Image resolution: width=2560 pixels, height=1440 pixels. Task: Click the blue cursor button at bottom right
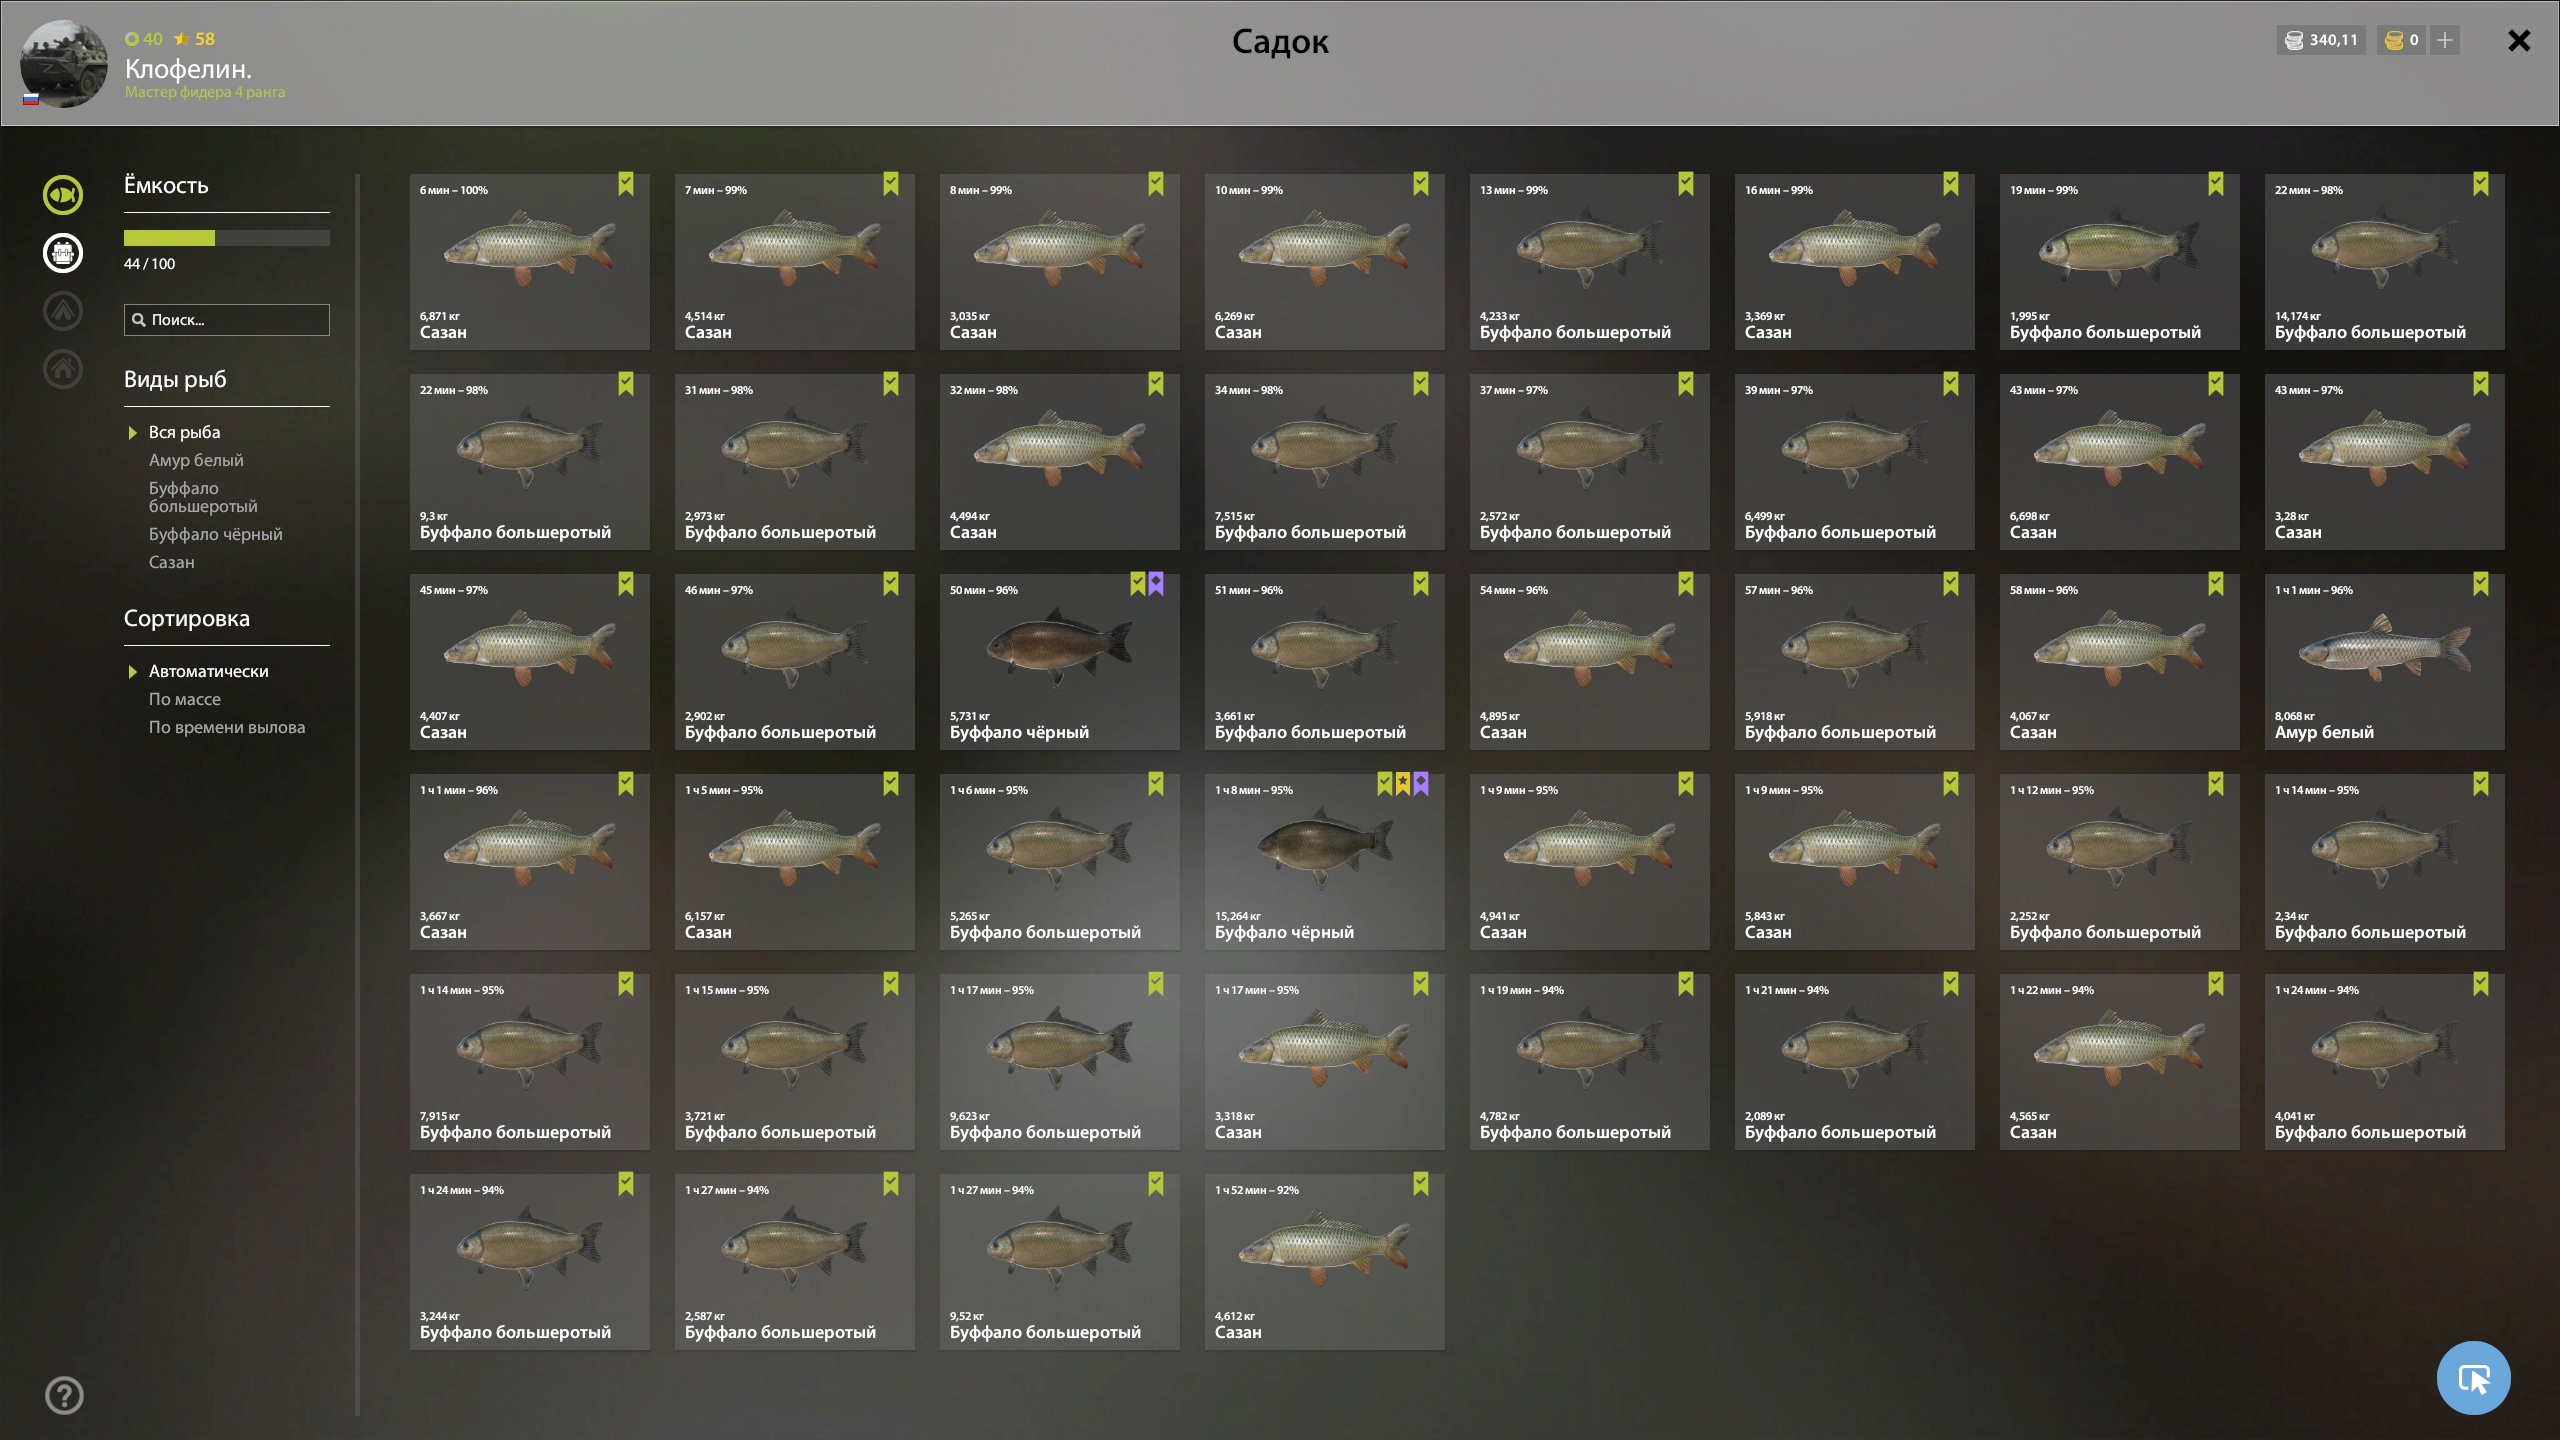2474,1378
